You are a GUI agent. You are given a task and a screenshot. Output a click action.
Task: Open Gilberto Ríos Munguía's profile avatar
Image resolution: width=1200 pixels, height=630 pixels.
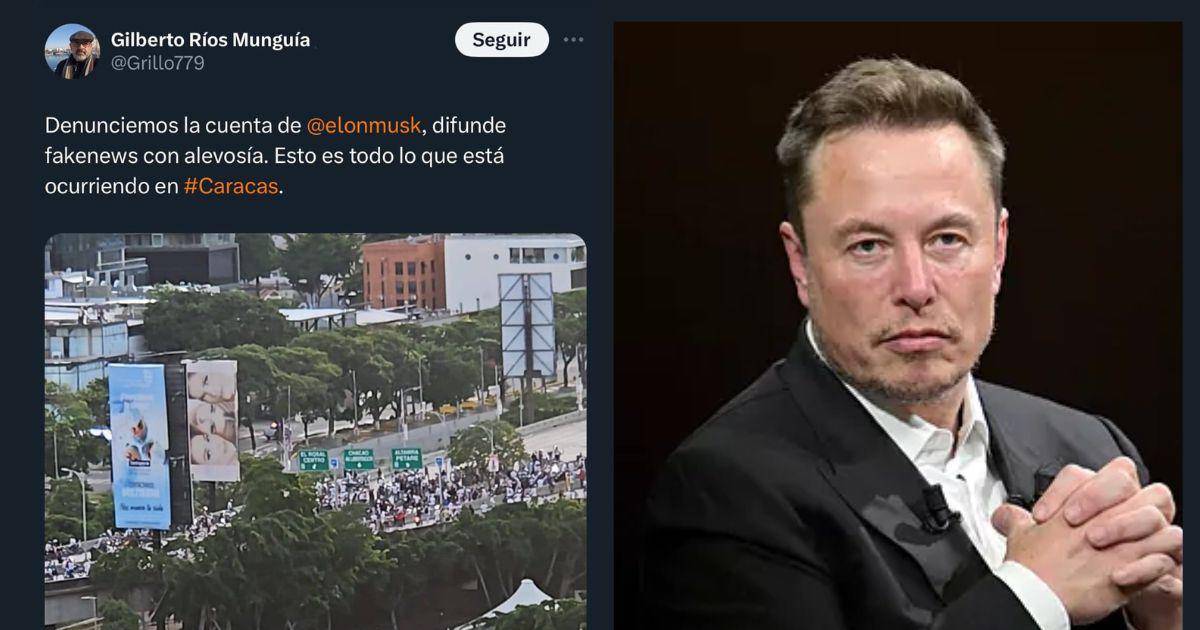point(72,50)
